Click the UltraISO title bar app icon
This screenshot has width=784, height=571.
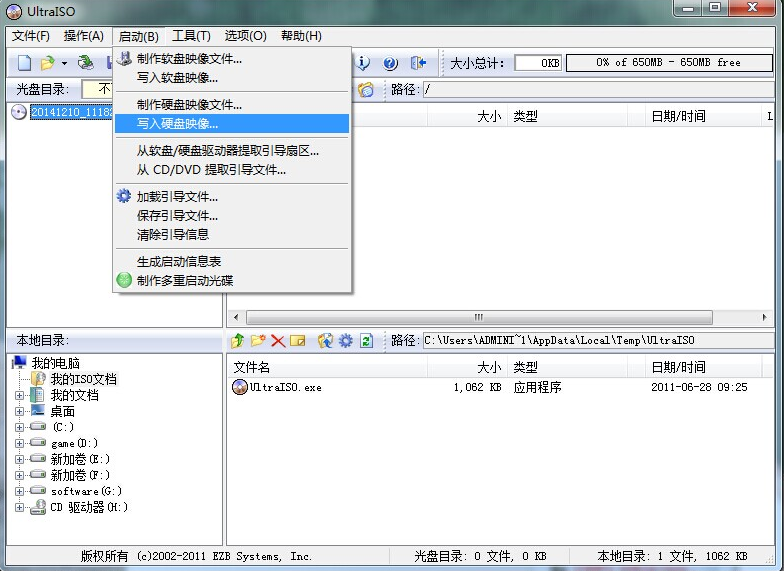(x=14, y=12)
